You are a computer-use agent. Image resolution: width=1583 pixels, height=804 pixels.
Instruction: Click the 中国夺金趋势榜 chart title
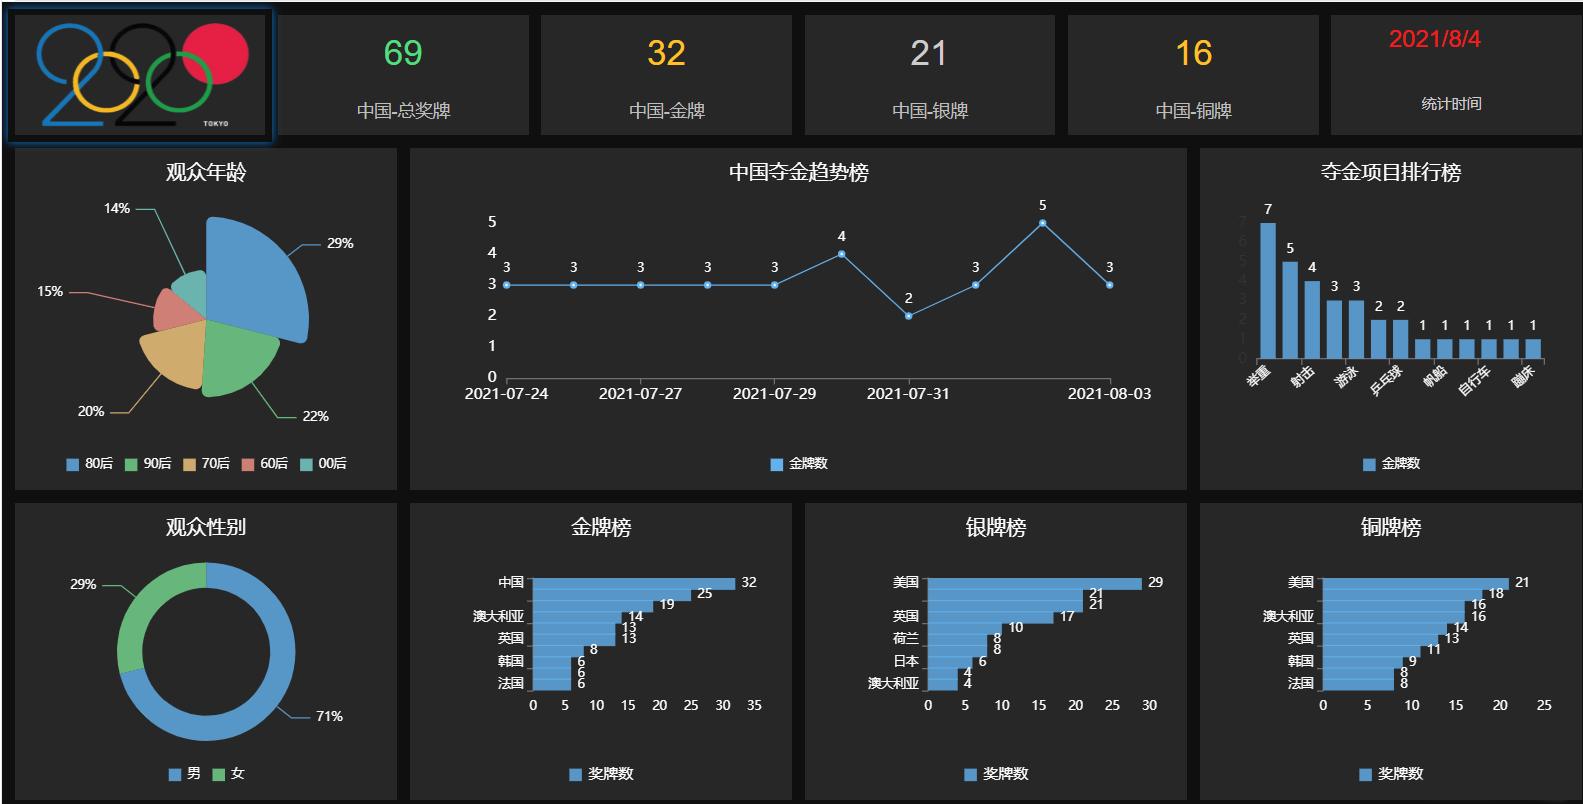[x=799, y=172]
